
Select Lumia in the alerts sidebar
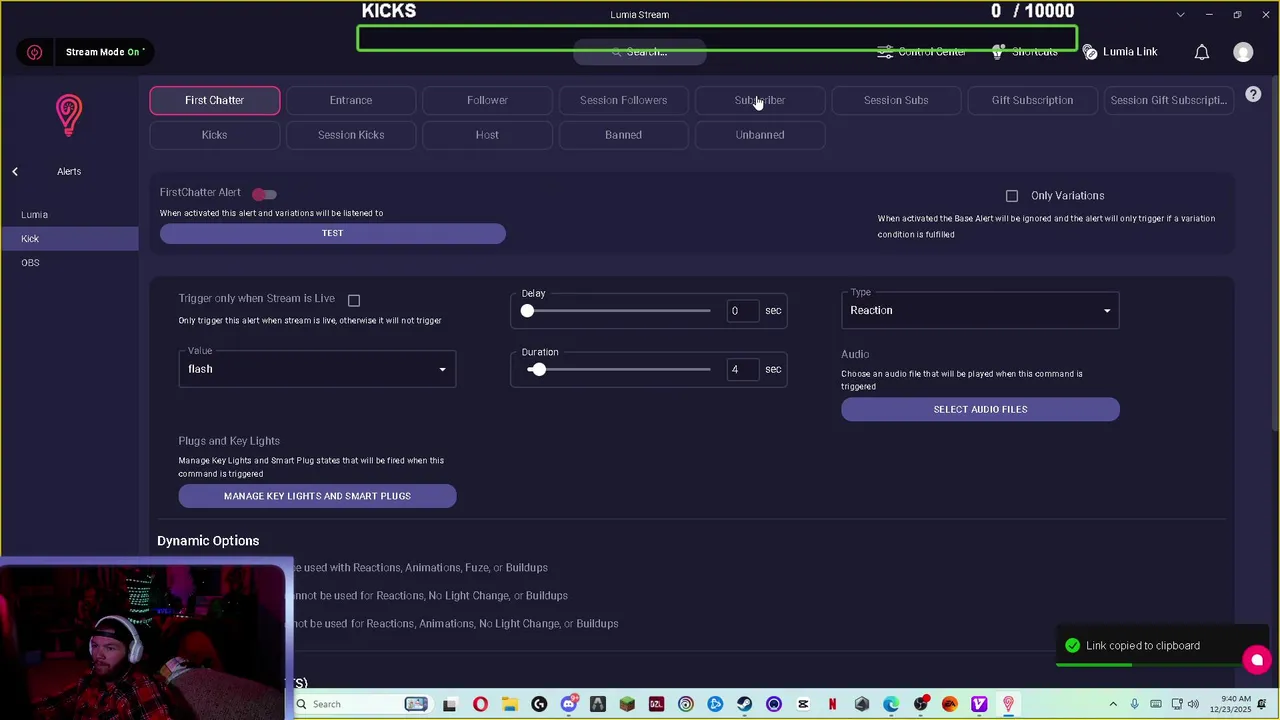click(x=69, y=215)
